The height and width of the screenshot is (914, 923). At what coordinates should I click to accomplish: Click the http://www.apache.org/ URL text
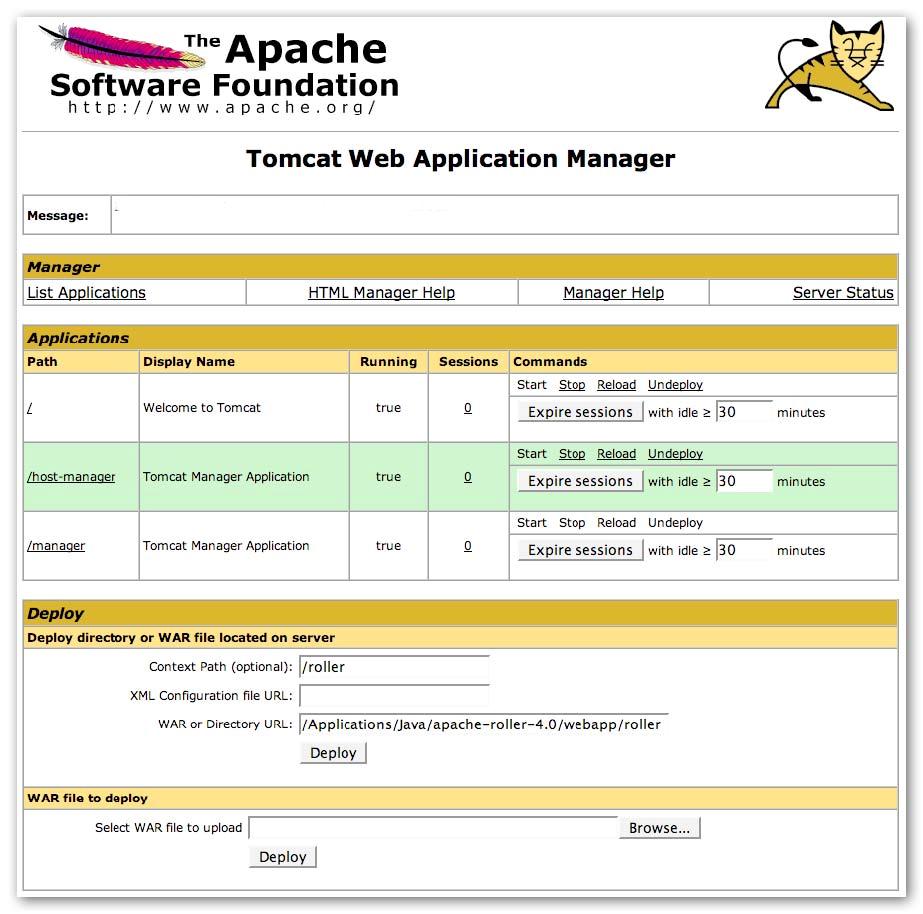point(222,108)
